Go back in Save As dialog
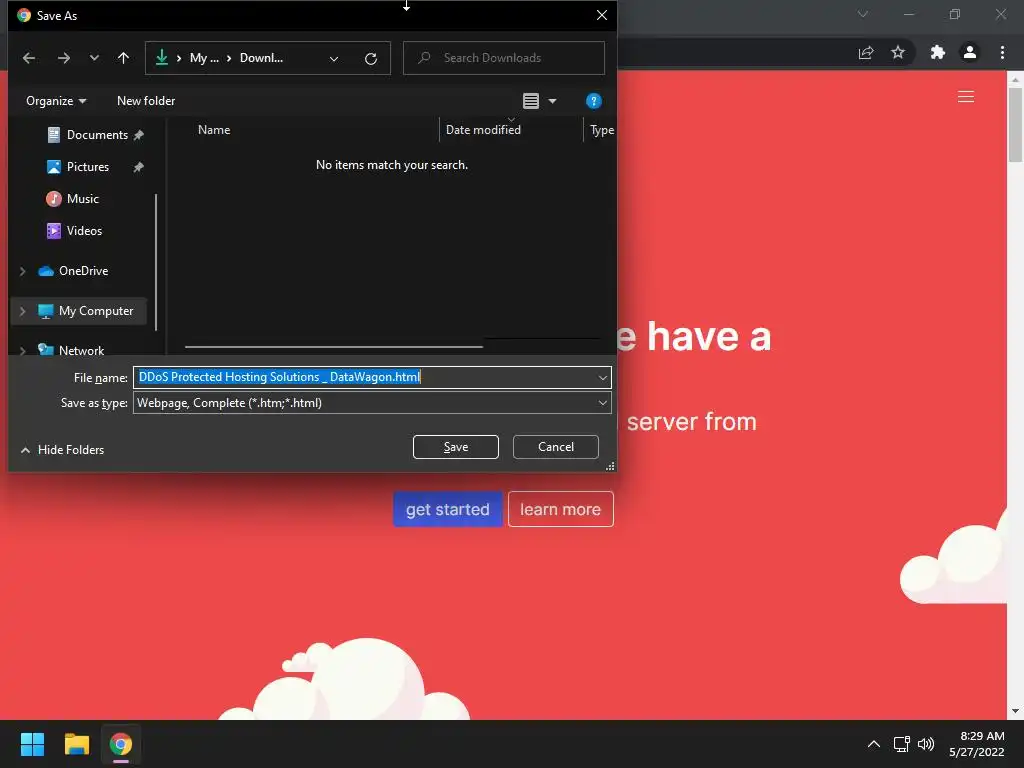This screenshot has width=1024, height=768. [x=29, y=58]
